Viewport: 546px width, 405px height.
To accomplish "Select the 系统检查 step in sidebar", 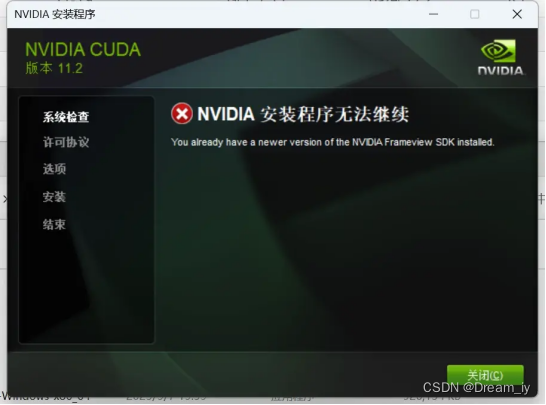I will tap(66, 117).
